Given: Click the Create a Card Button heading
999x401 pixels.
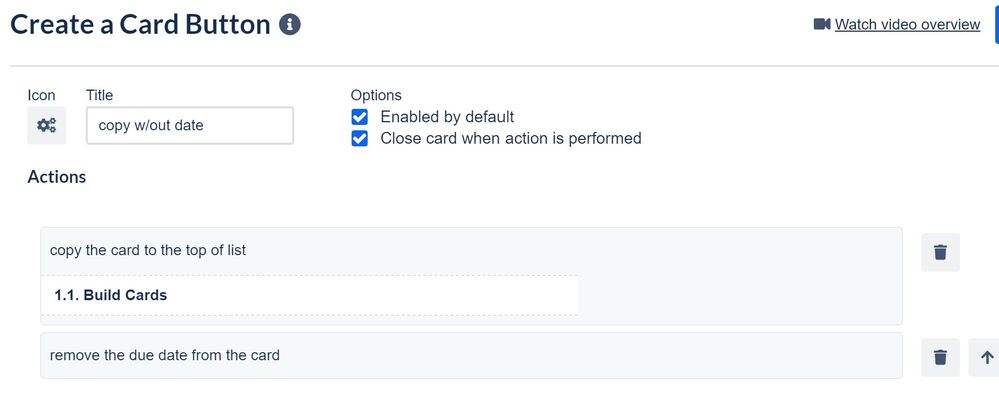Looking at the screenshot, I should tap(140, 25).
